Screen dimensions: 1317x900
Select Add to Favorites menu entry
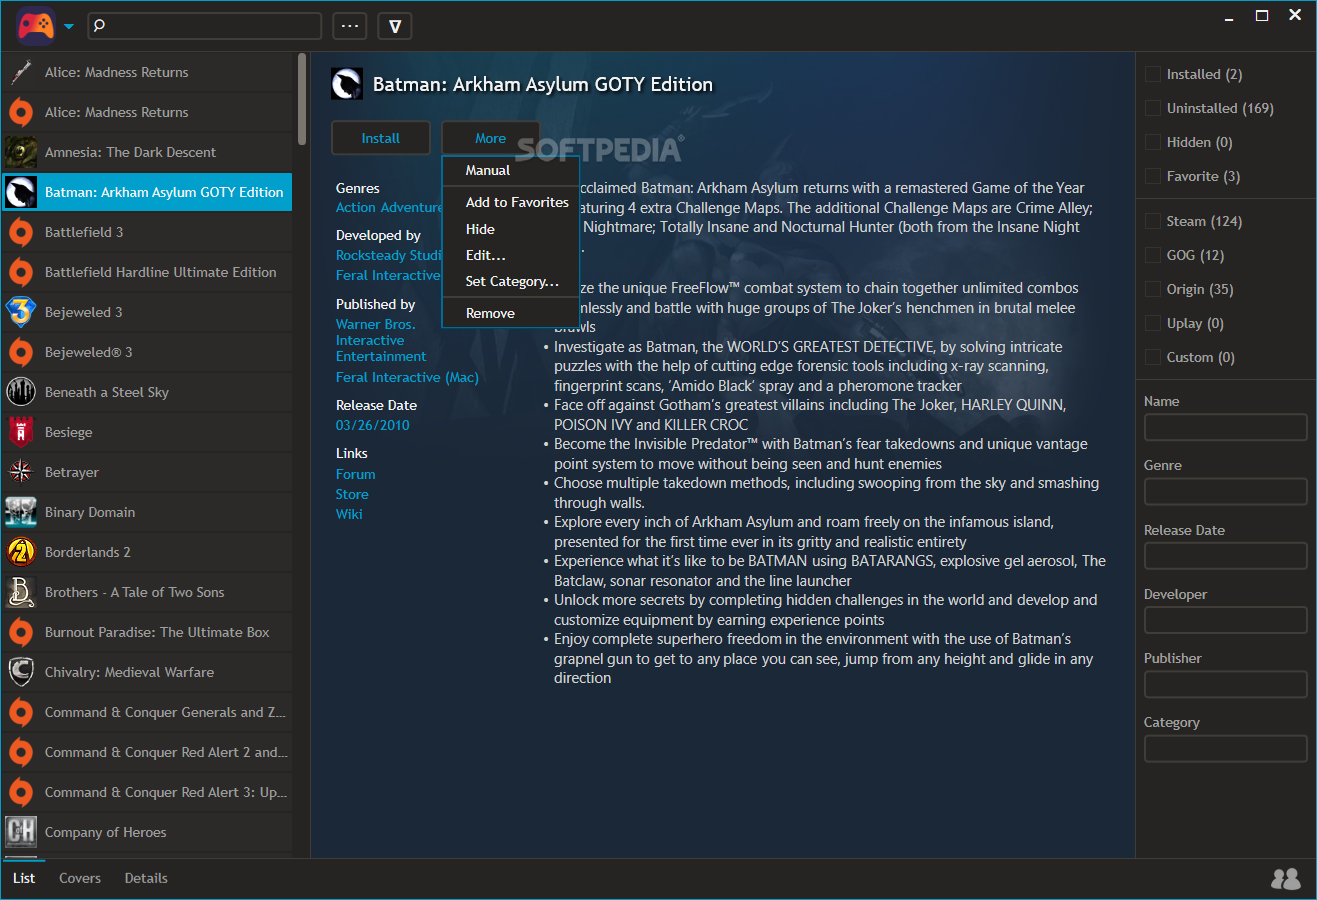click(x=510, y=202)
